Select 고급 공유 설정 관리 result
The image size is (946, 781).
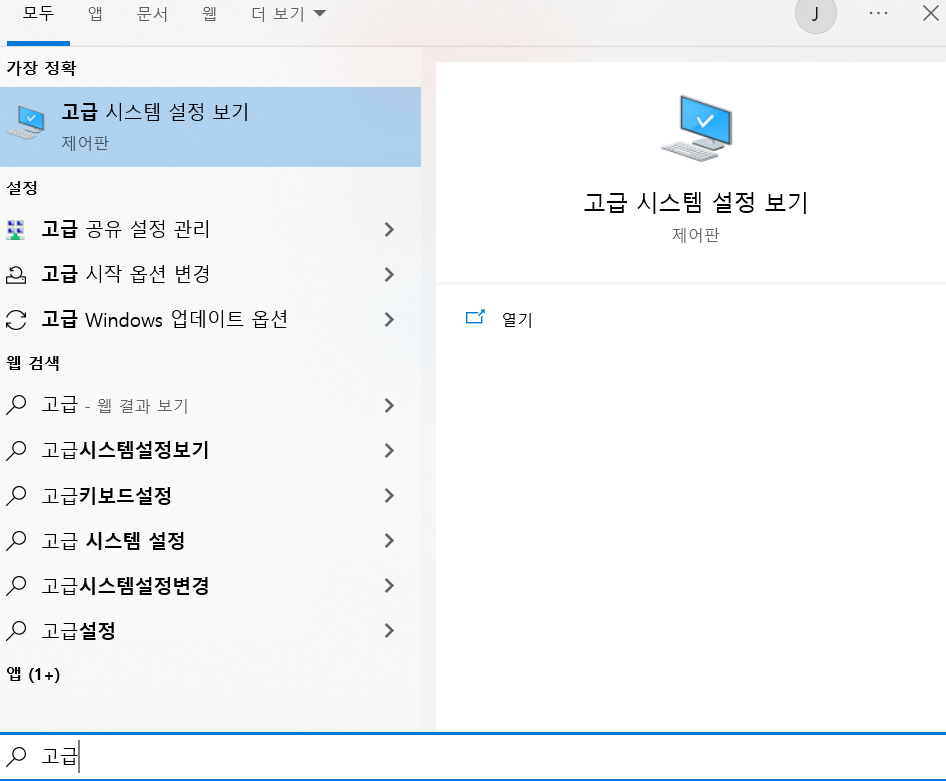click(x=210, y=229)
